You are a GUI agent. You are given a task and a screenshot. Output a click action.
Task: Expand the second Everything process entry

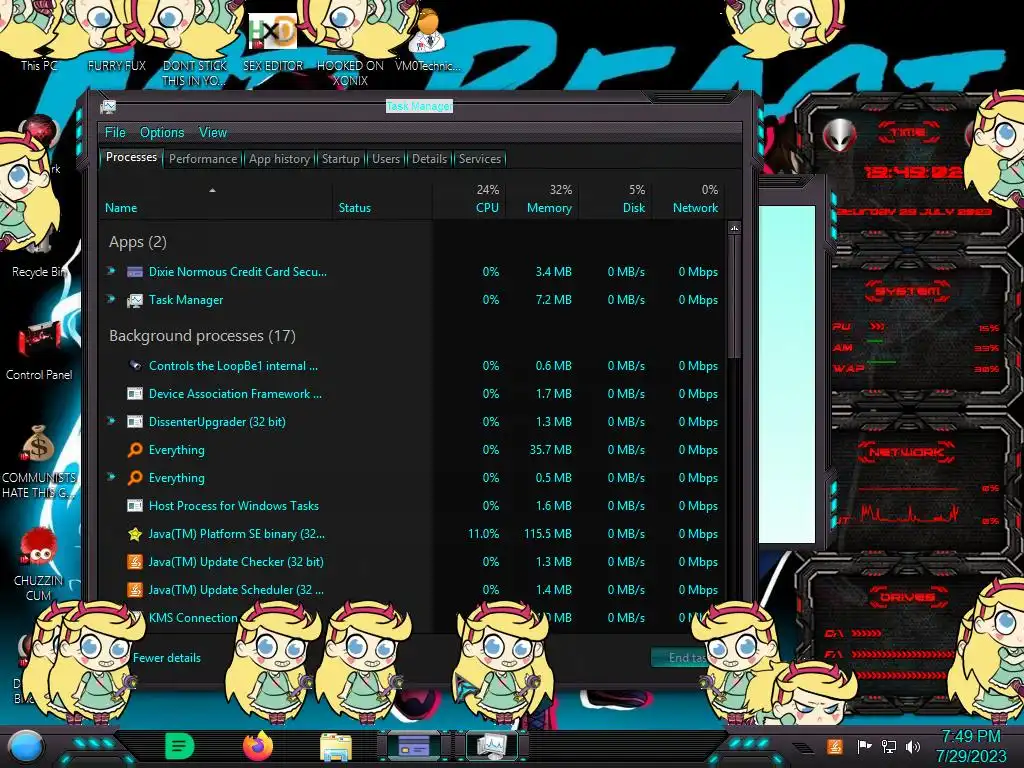pos(112,477)
